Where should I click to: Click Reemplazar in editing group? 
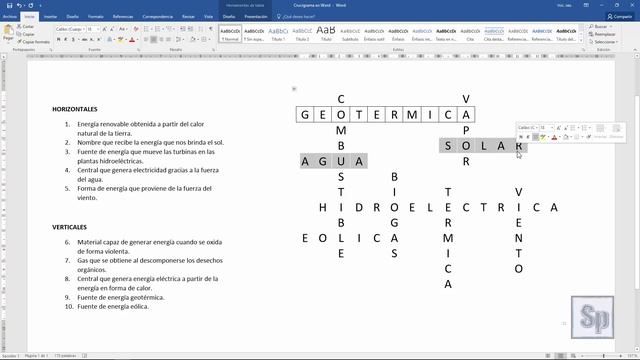click(602, 34)
